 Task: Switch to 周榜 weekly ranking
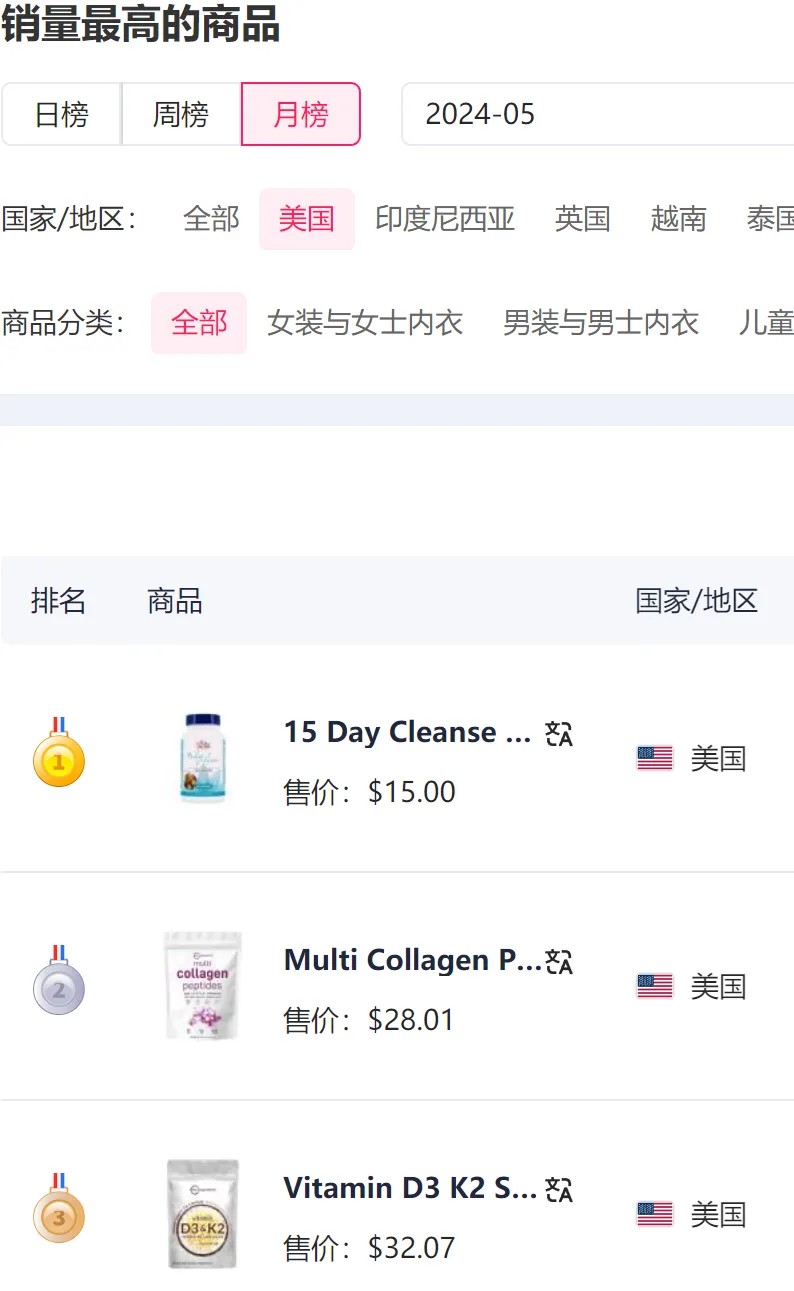[181, 114]
